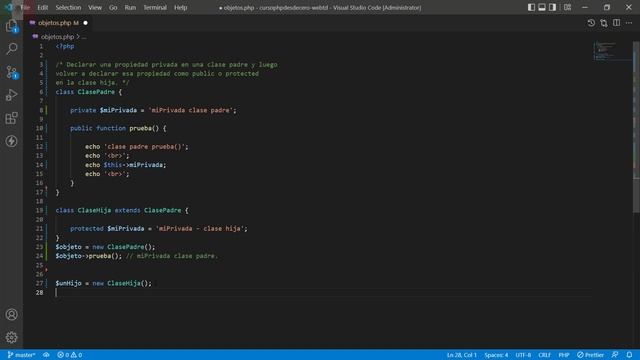640x360 pixels.
Task: Change indentation via Spaces: 4
Action: (496, 355)
